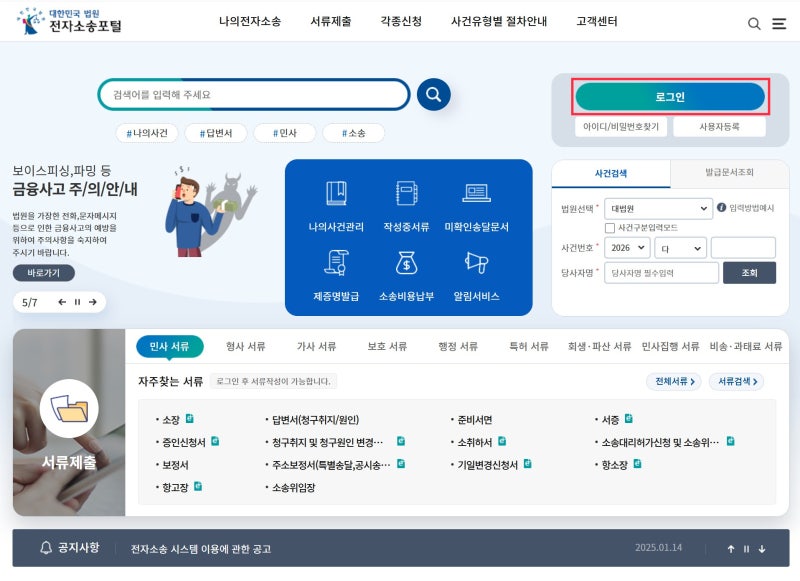Screen dimensions: 800x581
Task: Click document icon next to 항고장
Action: click(x=198, y=486)
